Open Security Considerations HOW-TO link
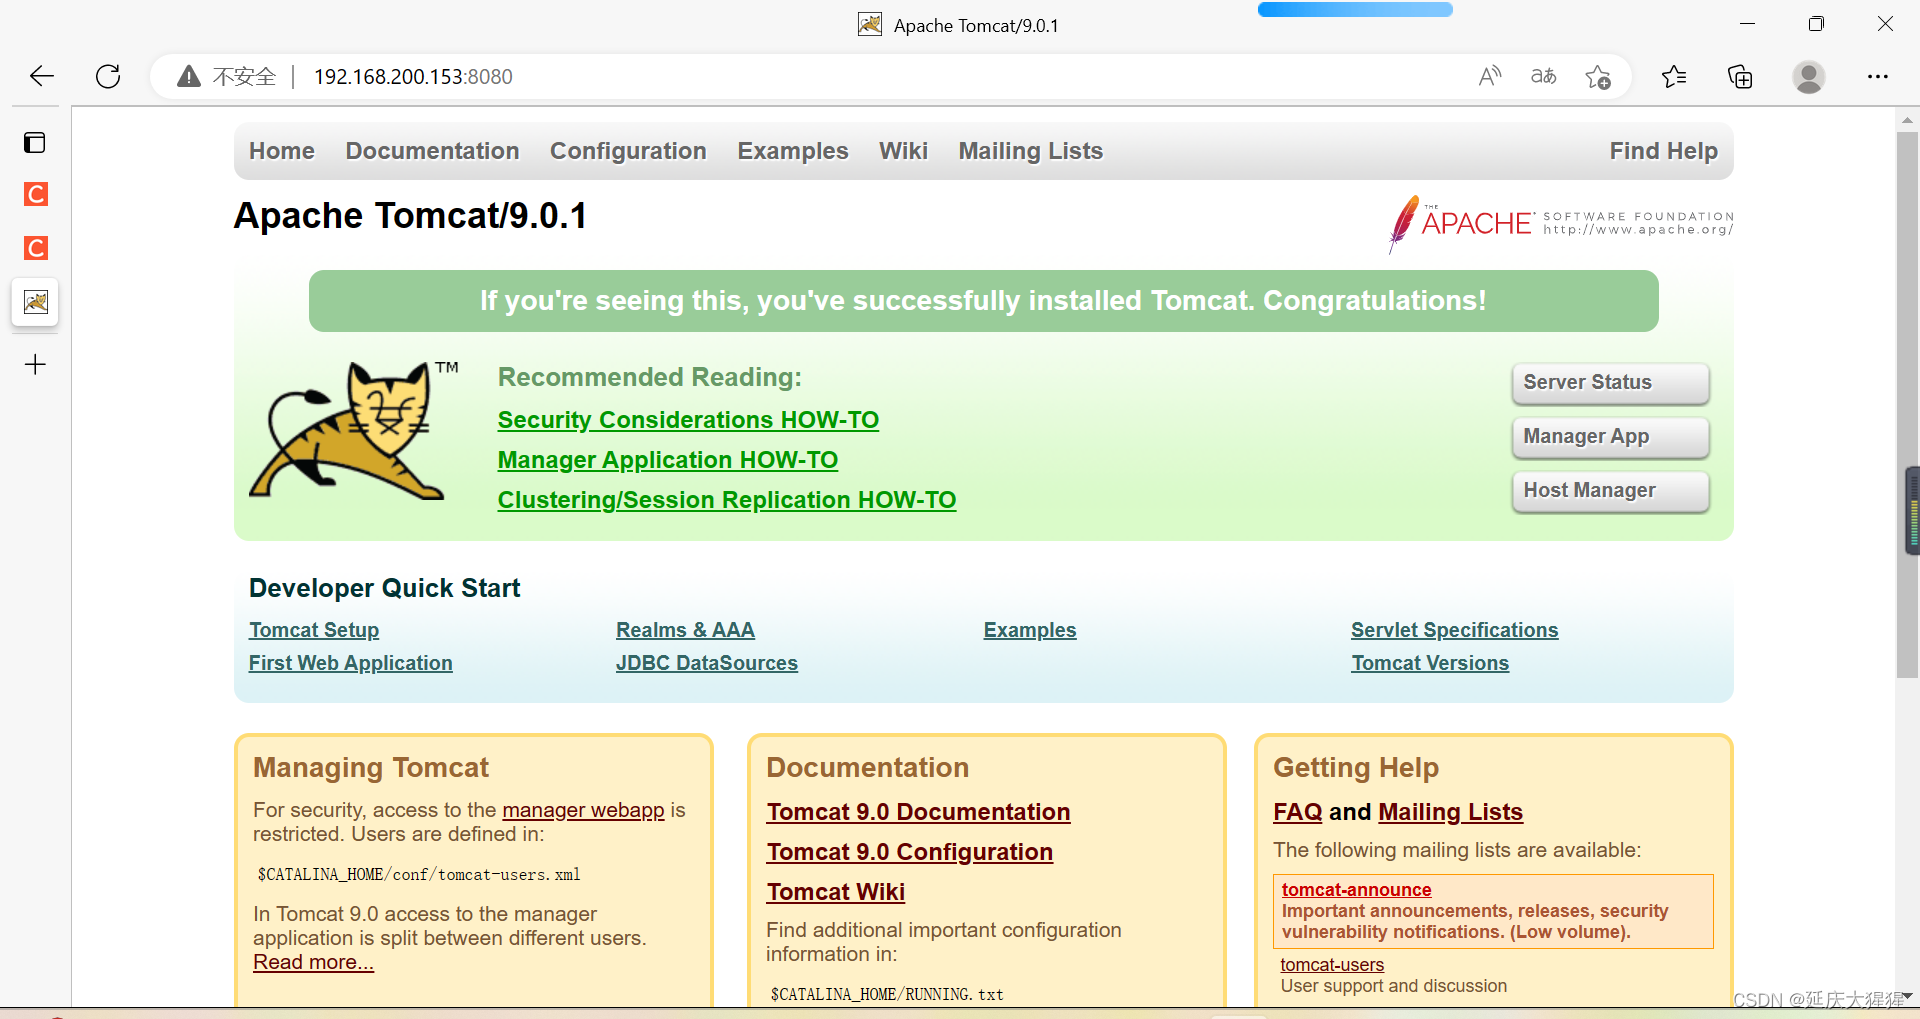The height and width of the screenshot is (1019, 1920). [688, 420]
